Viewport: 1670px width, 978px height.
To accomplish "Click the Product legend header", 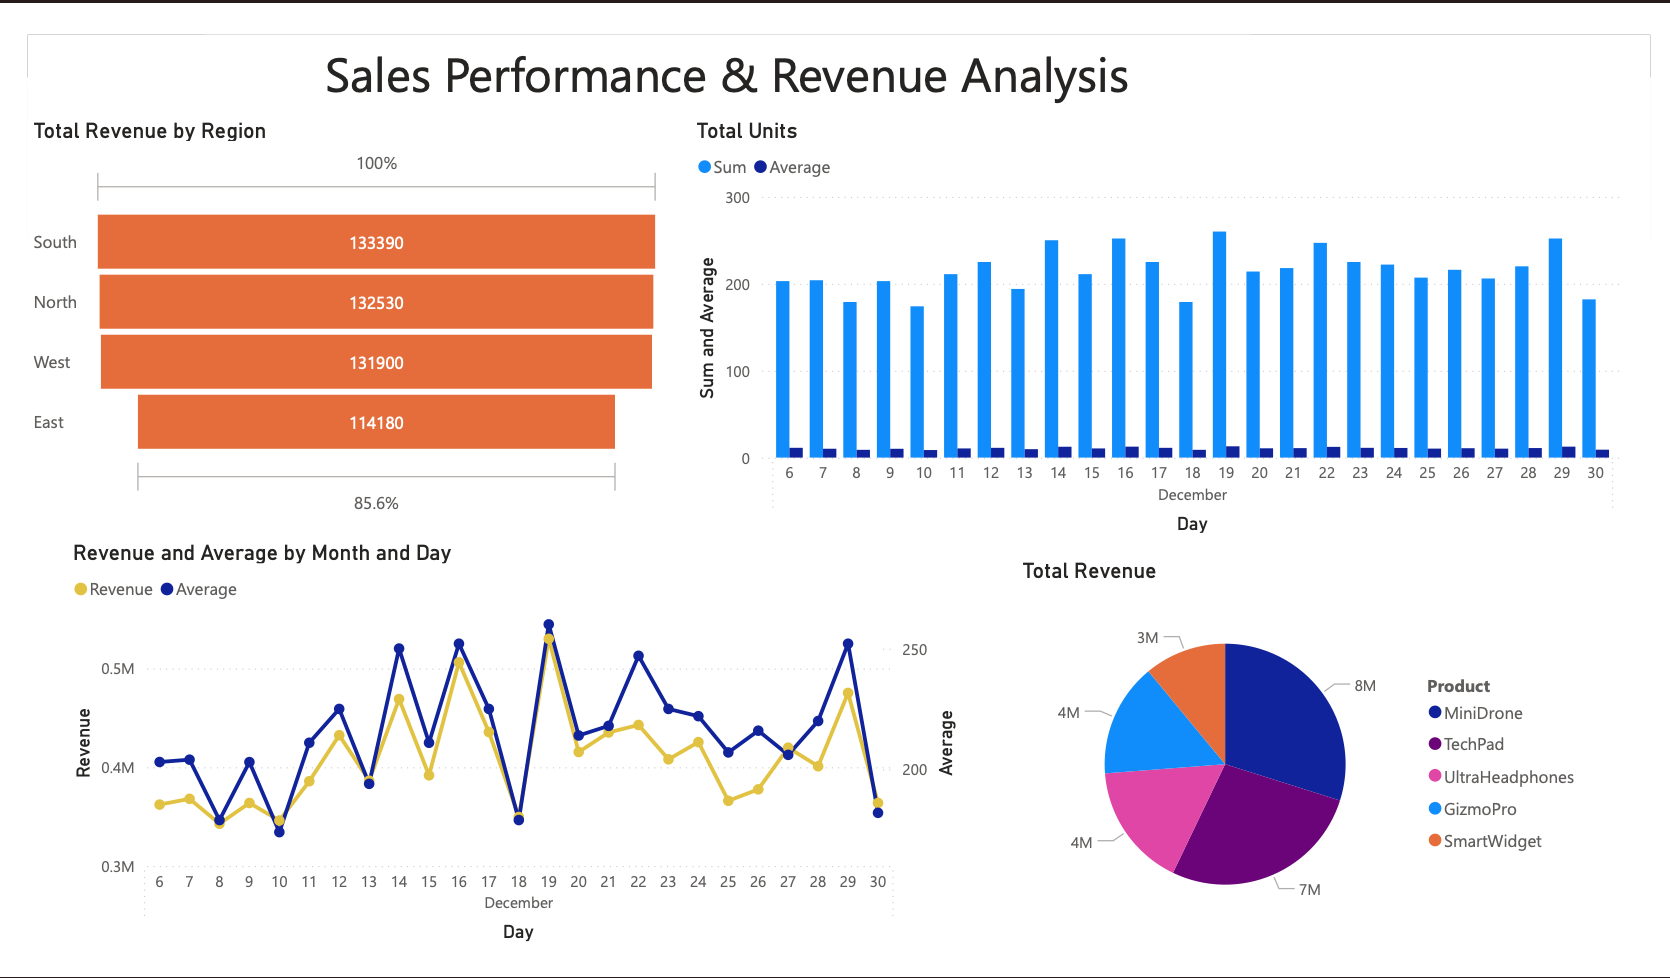I will point(1458,686).
